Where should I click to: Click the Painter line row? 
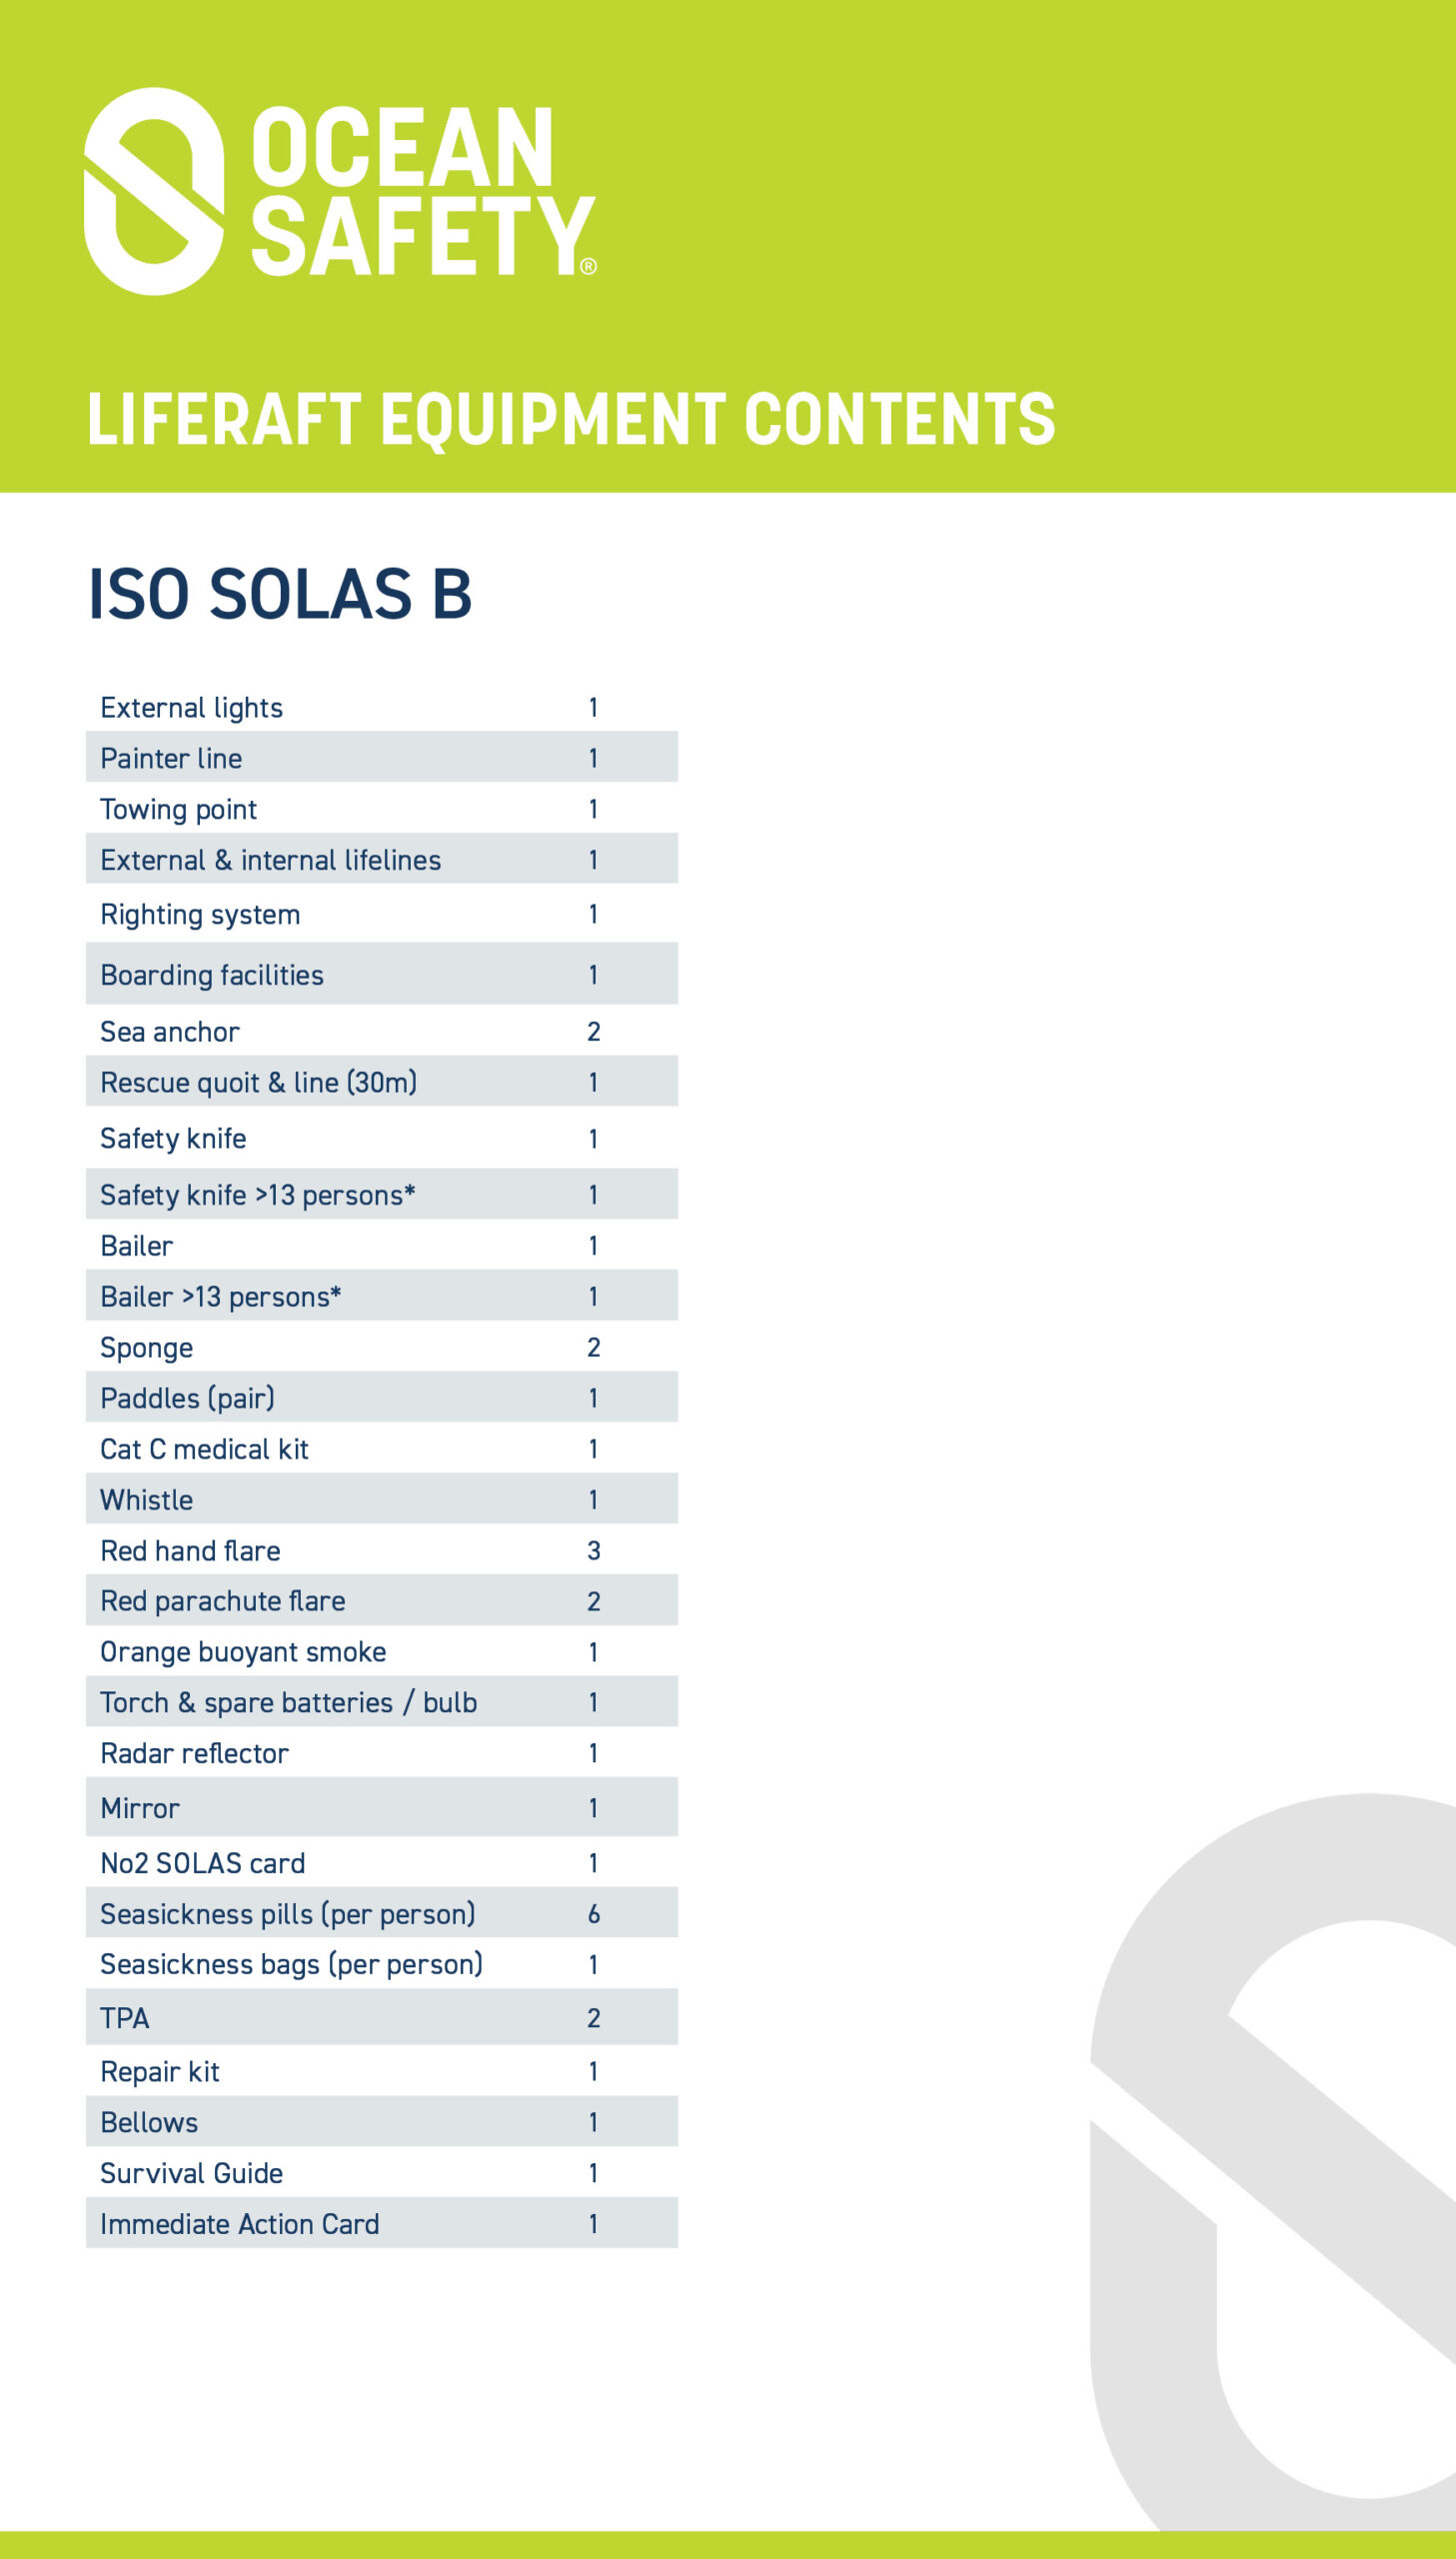click(x=381, y=757)
